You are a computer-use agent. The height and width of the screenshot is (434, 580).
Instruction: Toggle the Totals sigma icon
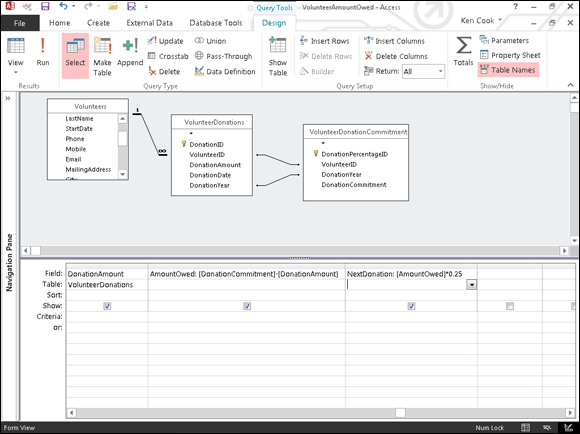463,51
